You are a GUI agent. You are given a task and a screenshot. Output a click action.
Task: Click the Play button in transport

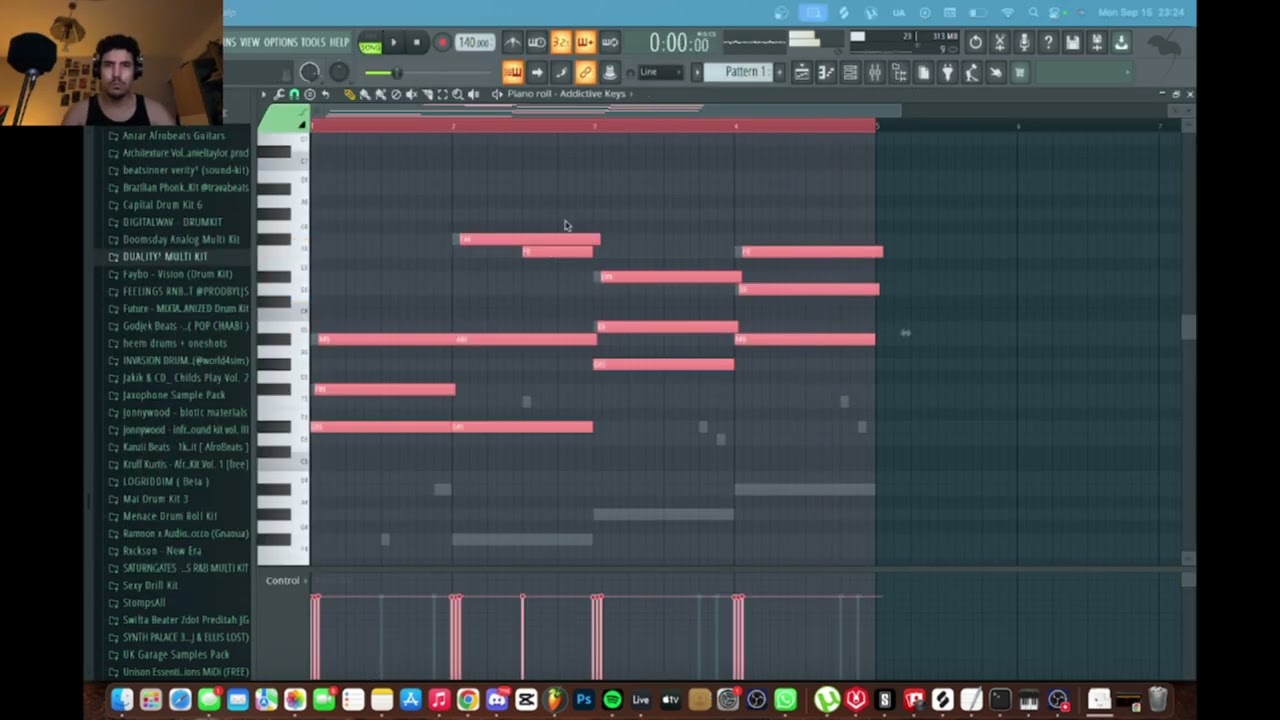tap(393, 43)
